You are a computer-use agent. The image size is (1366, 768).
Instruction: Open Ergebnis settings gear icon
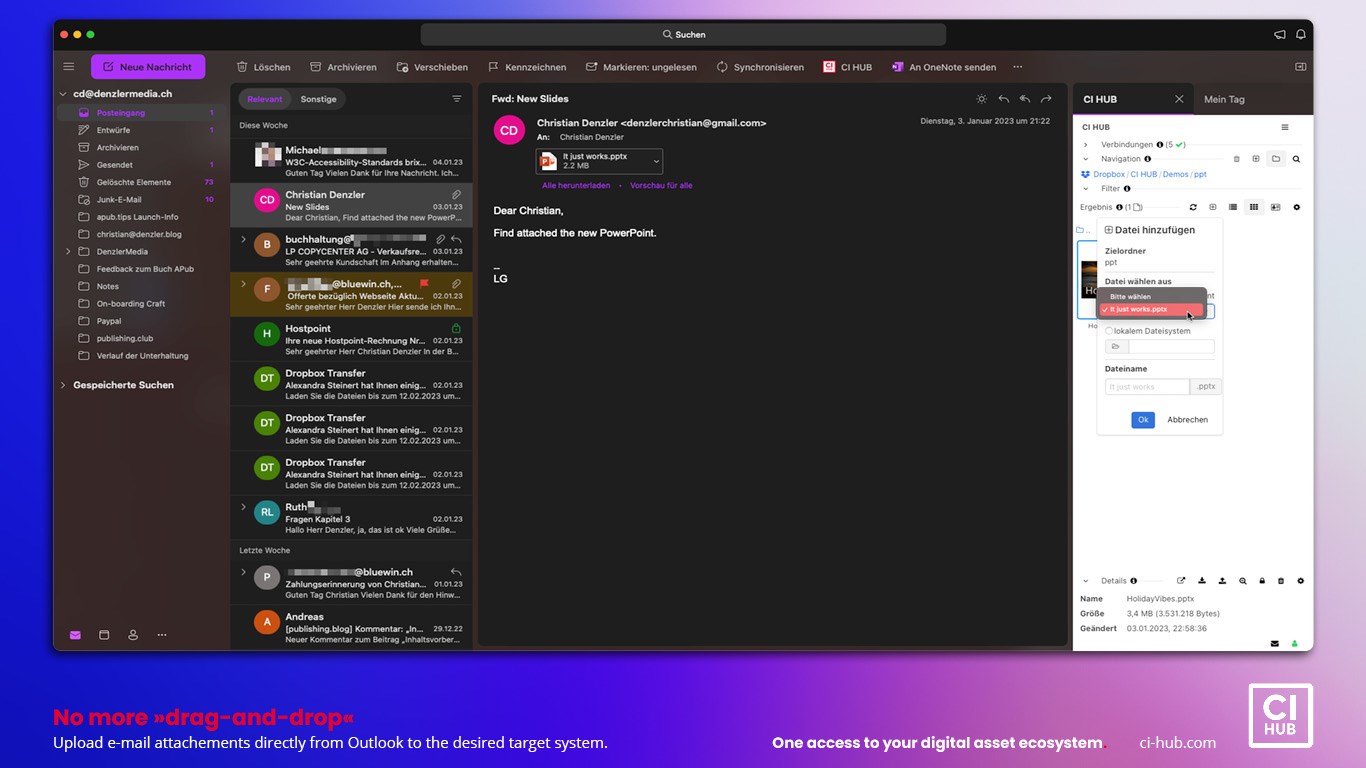(x=1297, y=207)
